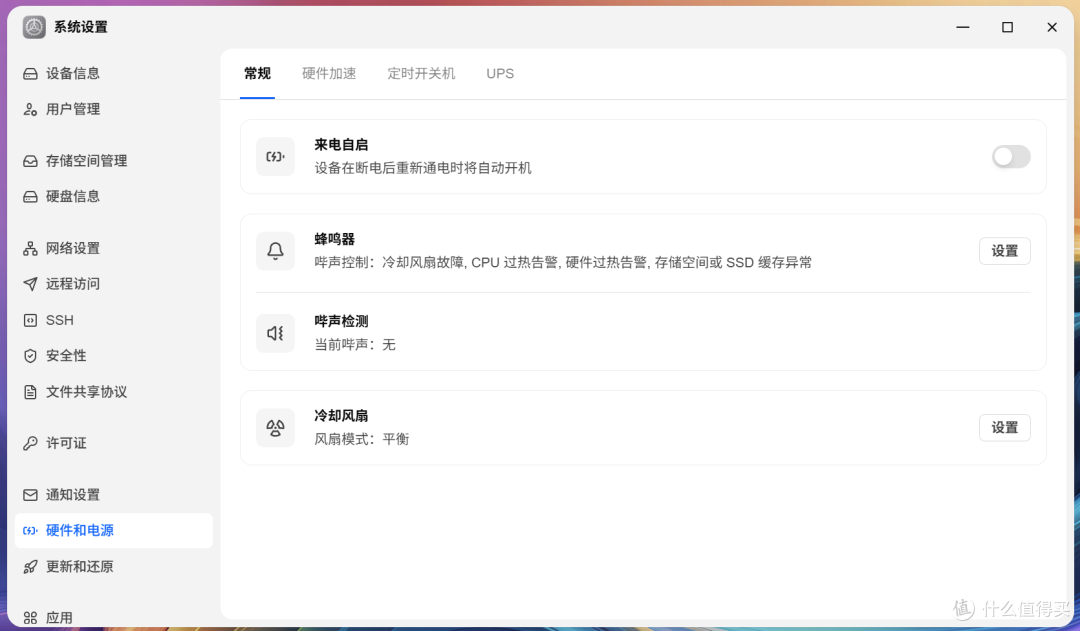Open 设置 for the 蜂鸣器 buzzer
1080x631 pixels.
1005,251
